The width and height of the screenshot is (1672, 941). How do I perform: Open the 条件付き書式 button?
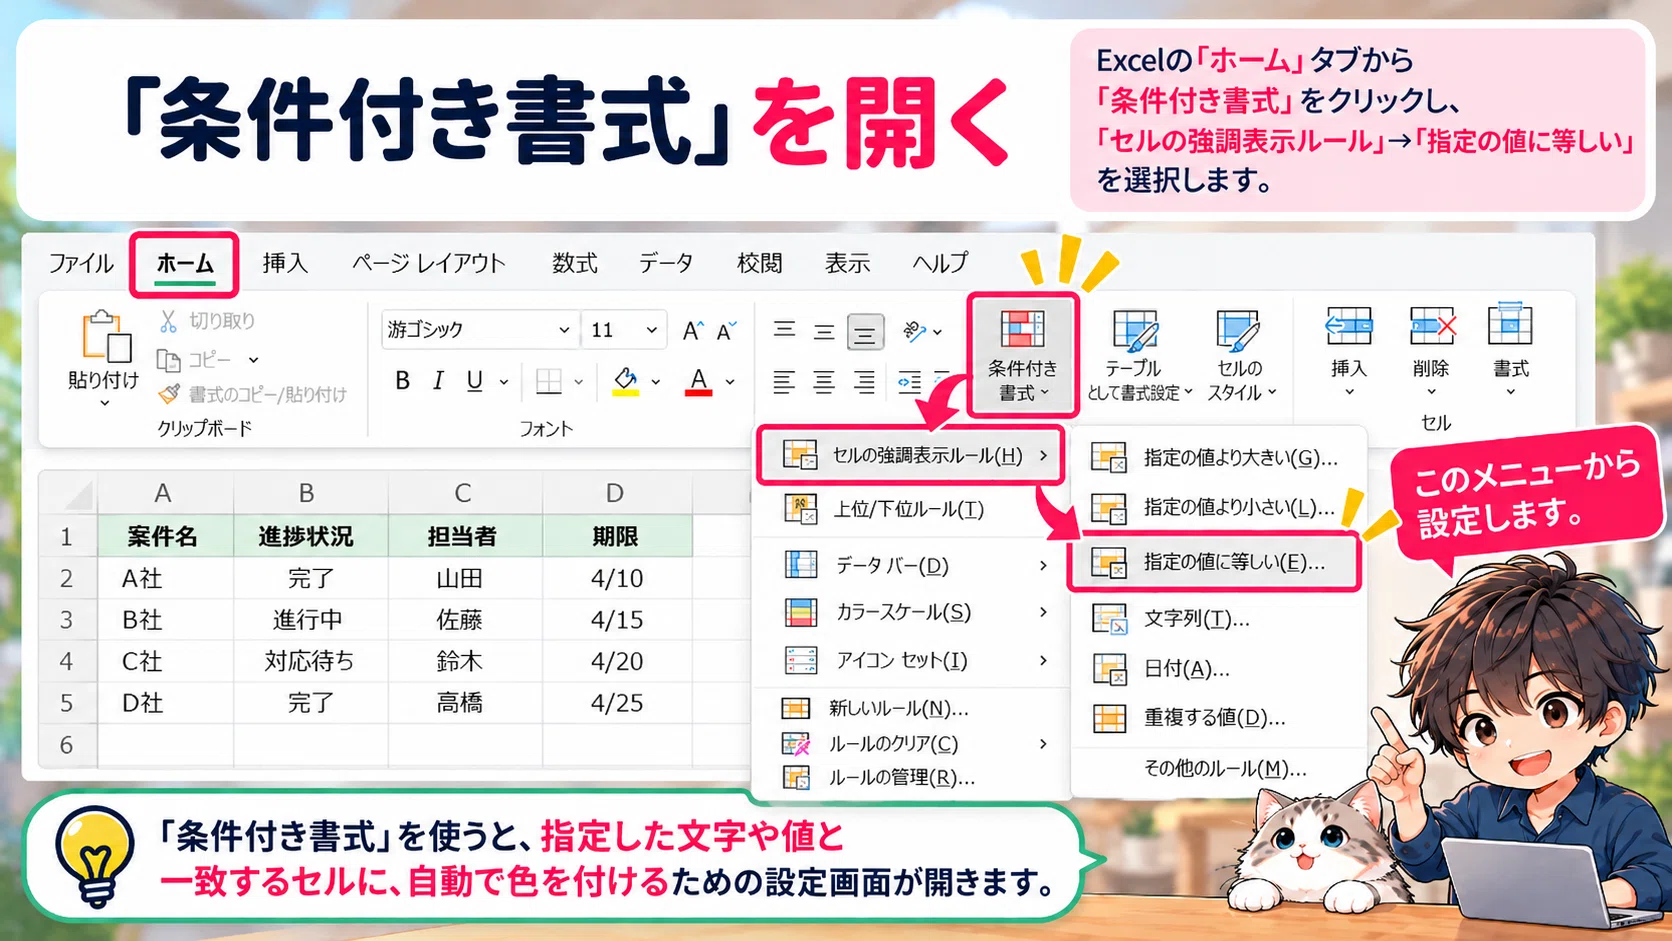(1022, 354)
